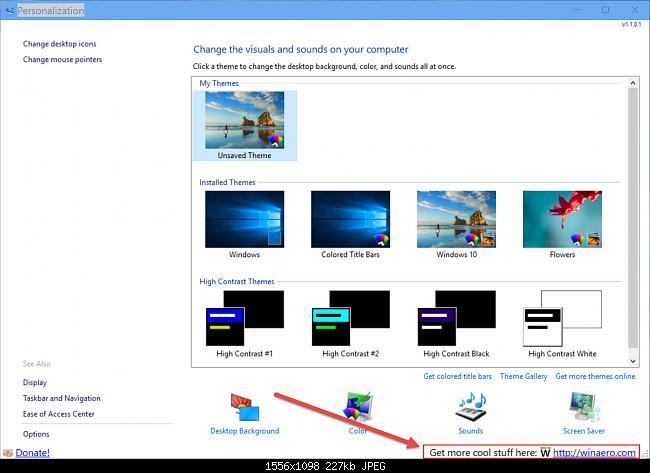Click the Winaero W logo icon
Viewport: 650px width, 473px height.
(546, 453)
